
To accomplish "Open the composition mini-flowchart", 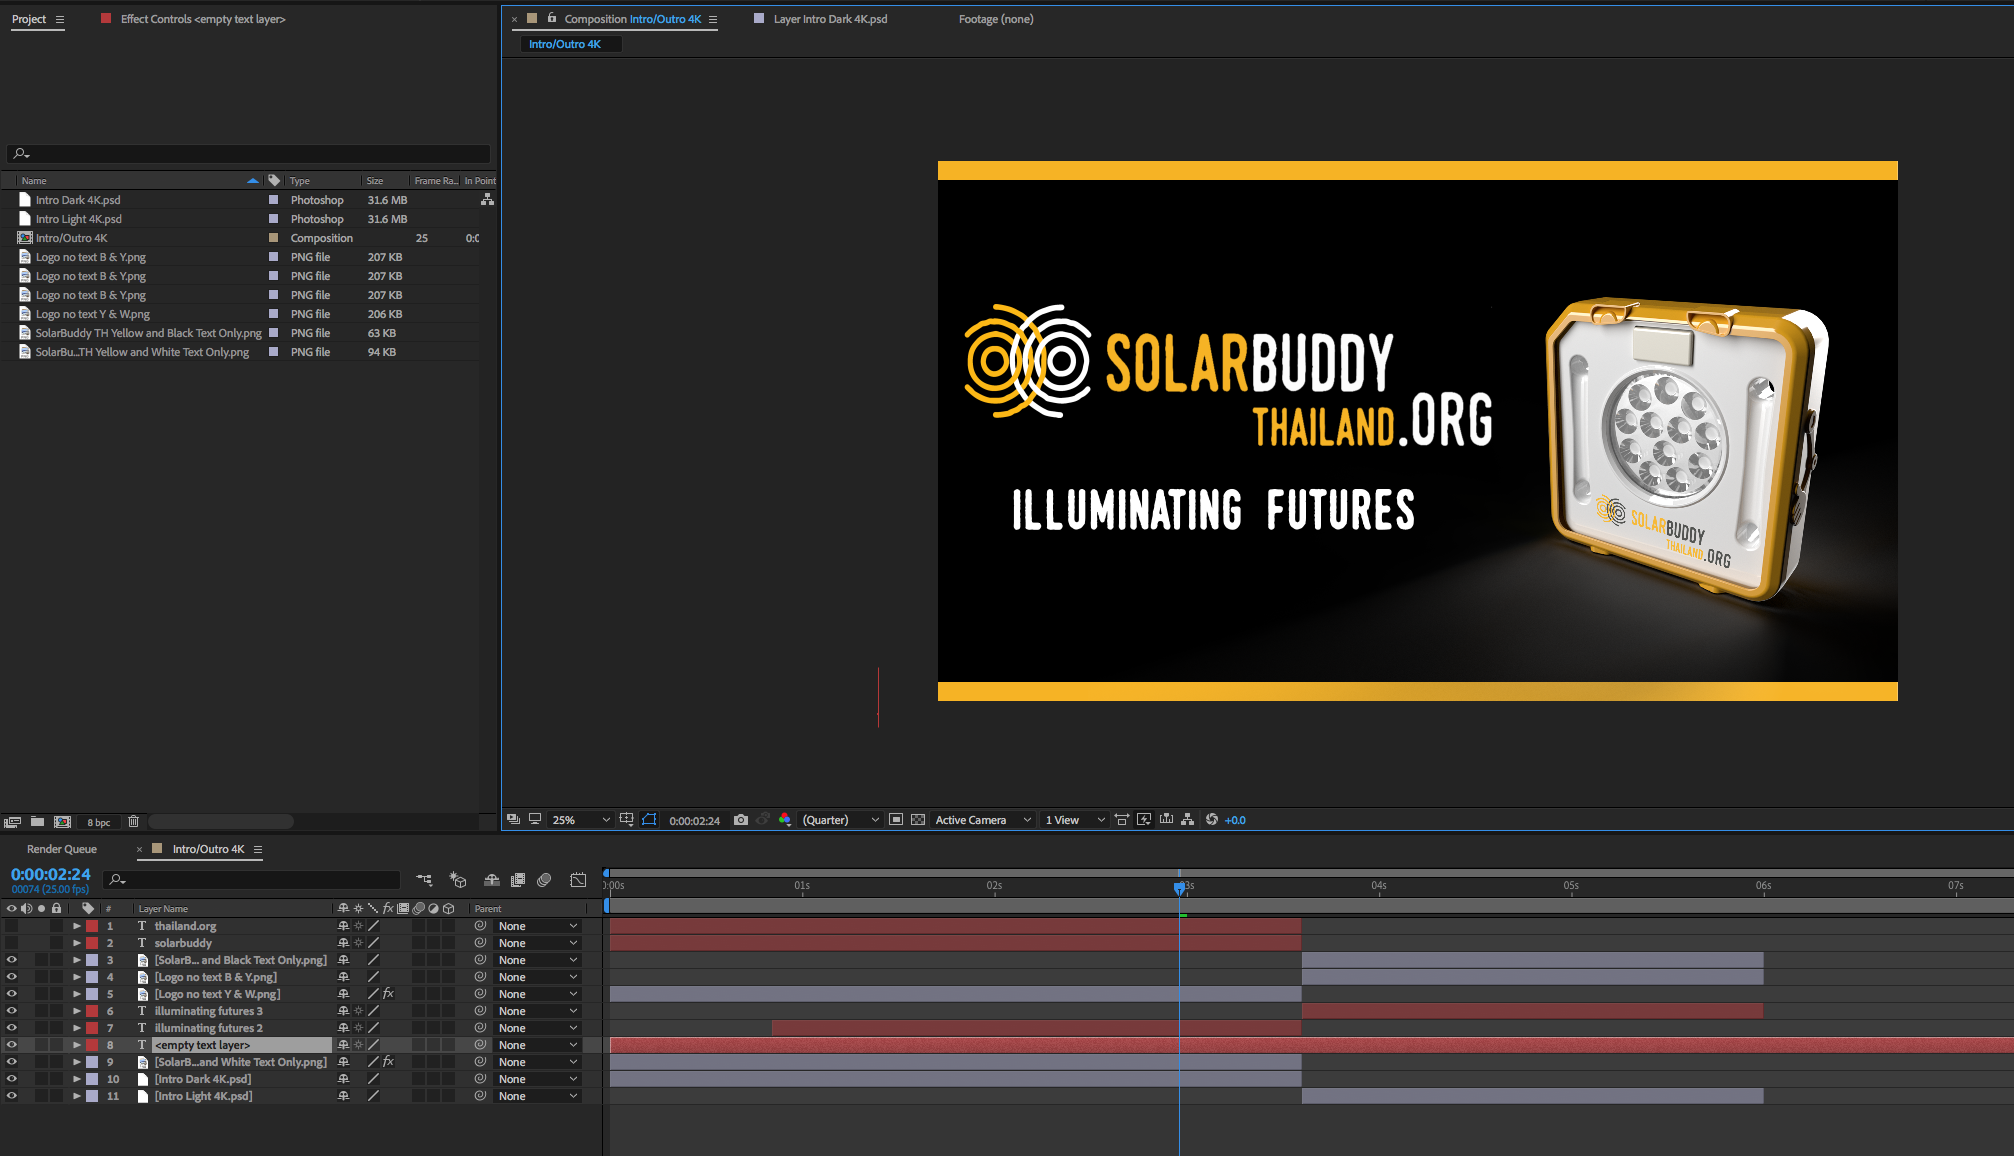I will point(424,880).
